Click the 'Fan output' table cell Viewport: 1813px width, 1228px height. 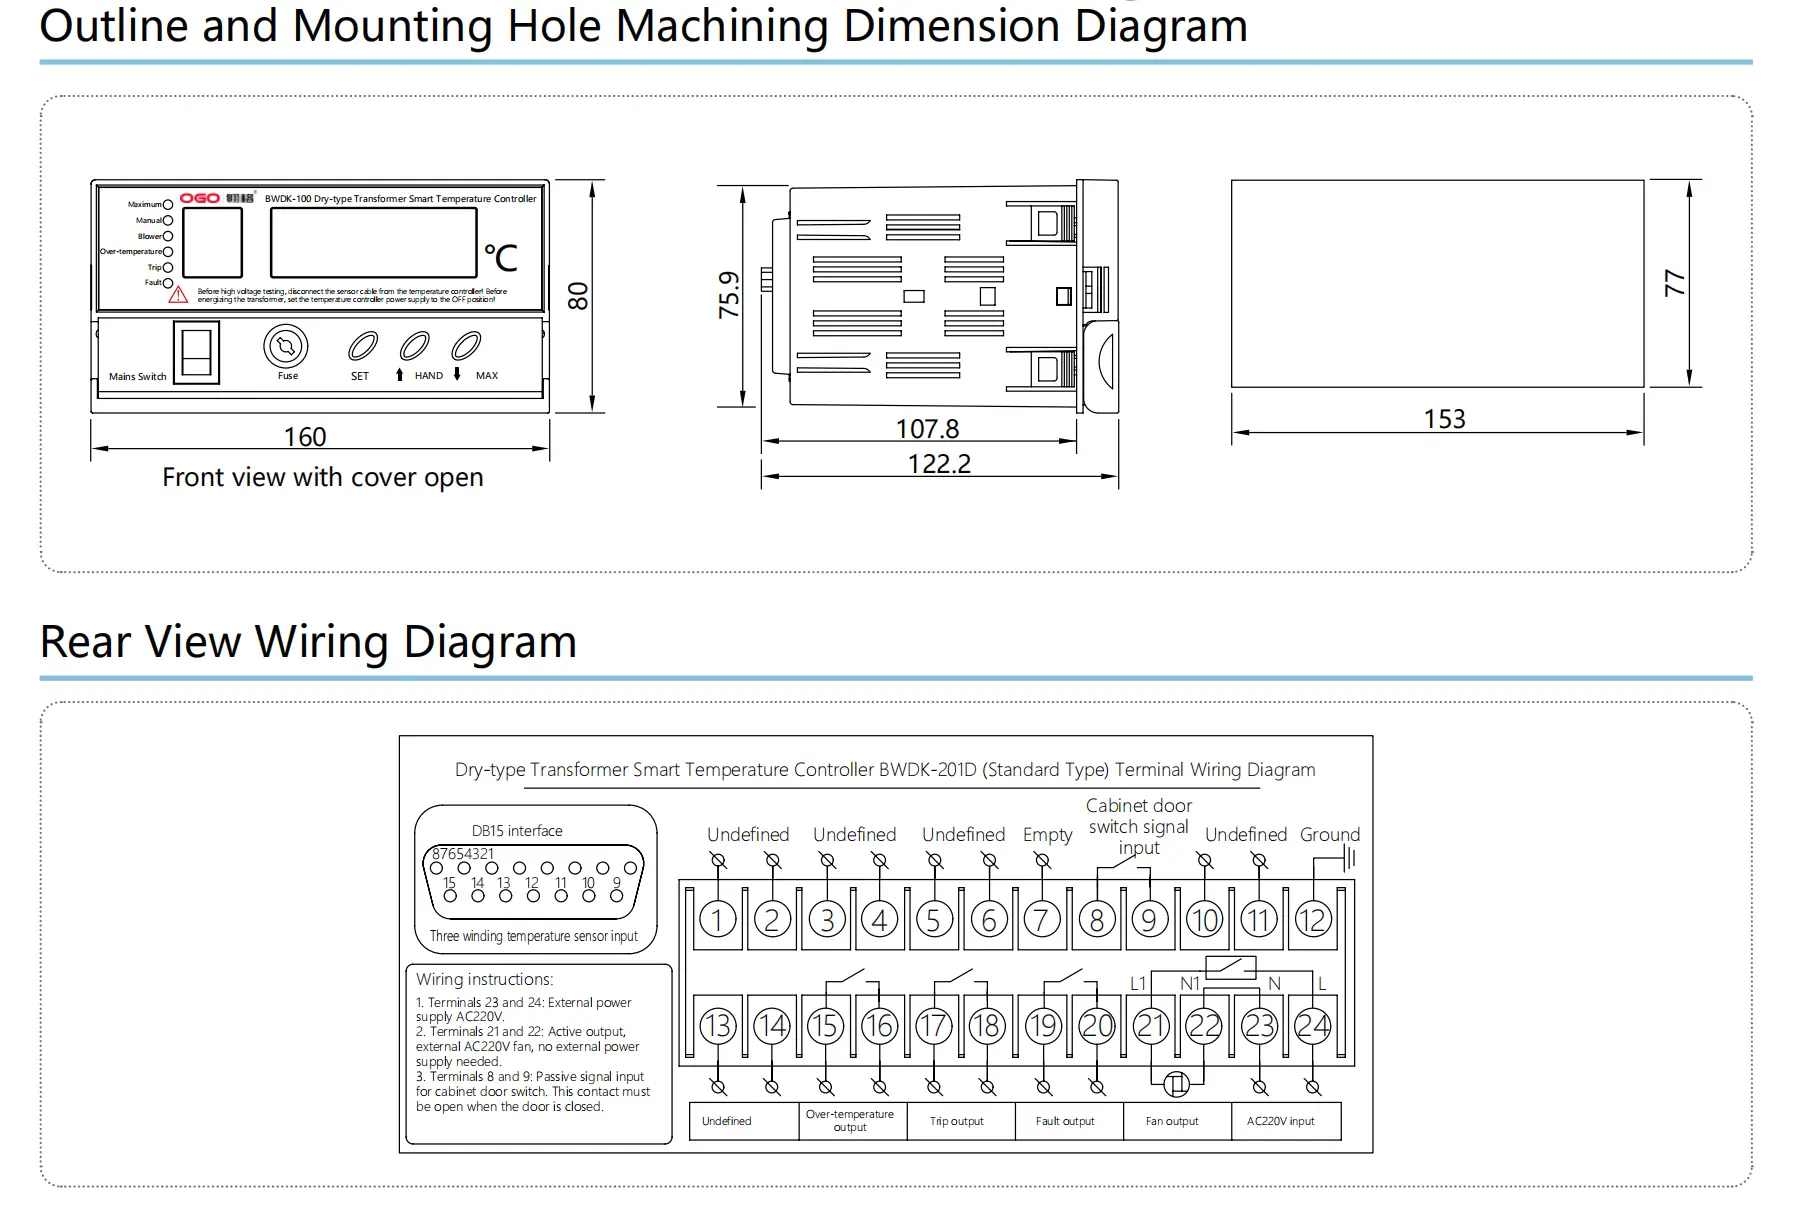(x=1177, y=1121)
